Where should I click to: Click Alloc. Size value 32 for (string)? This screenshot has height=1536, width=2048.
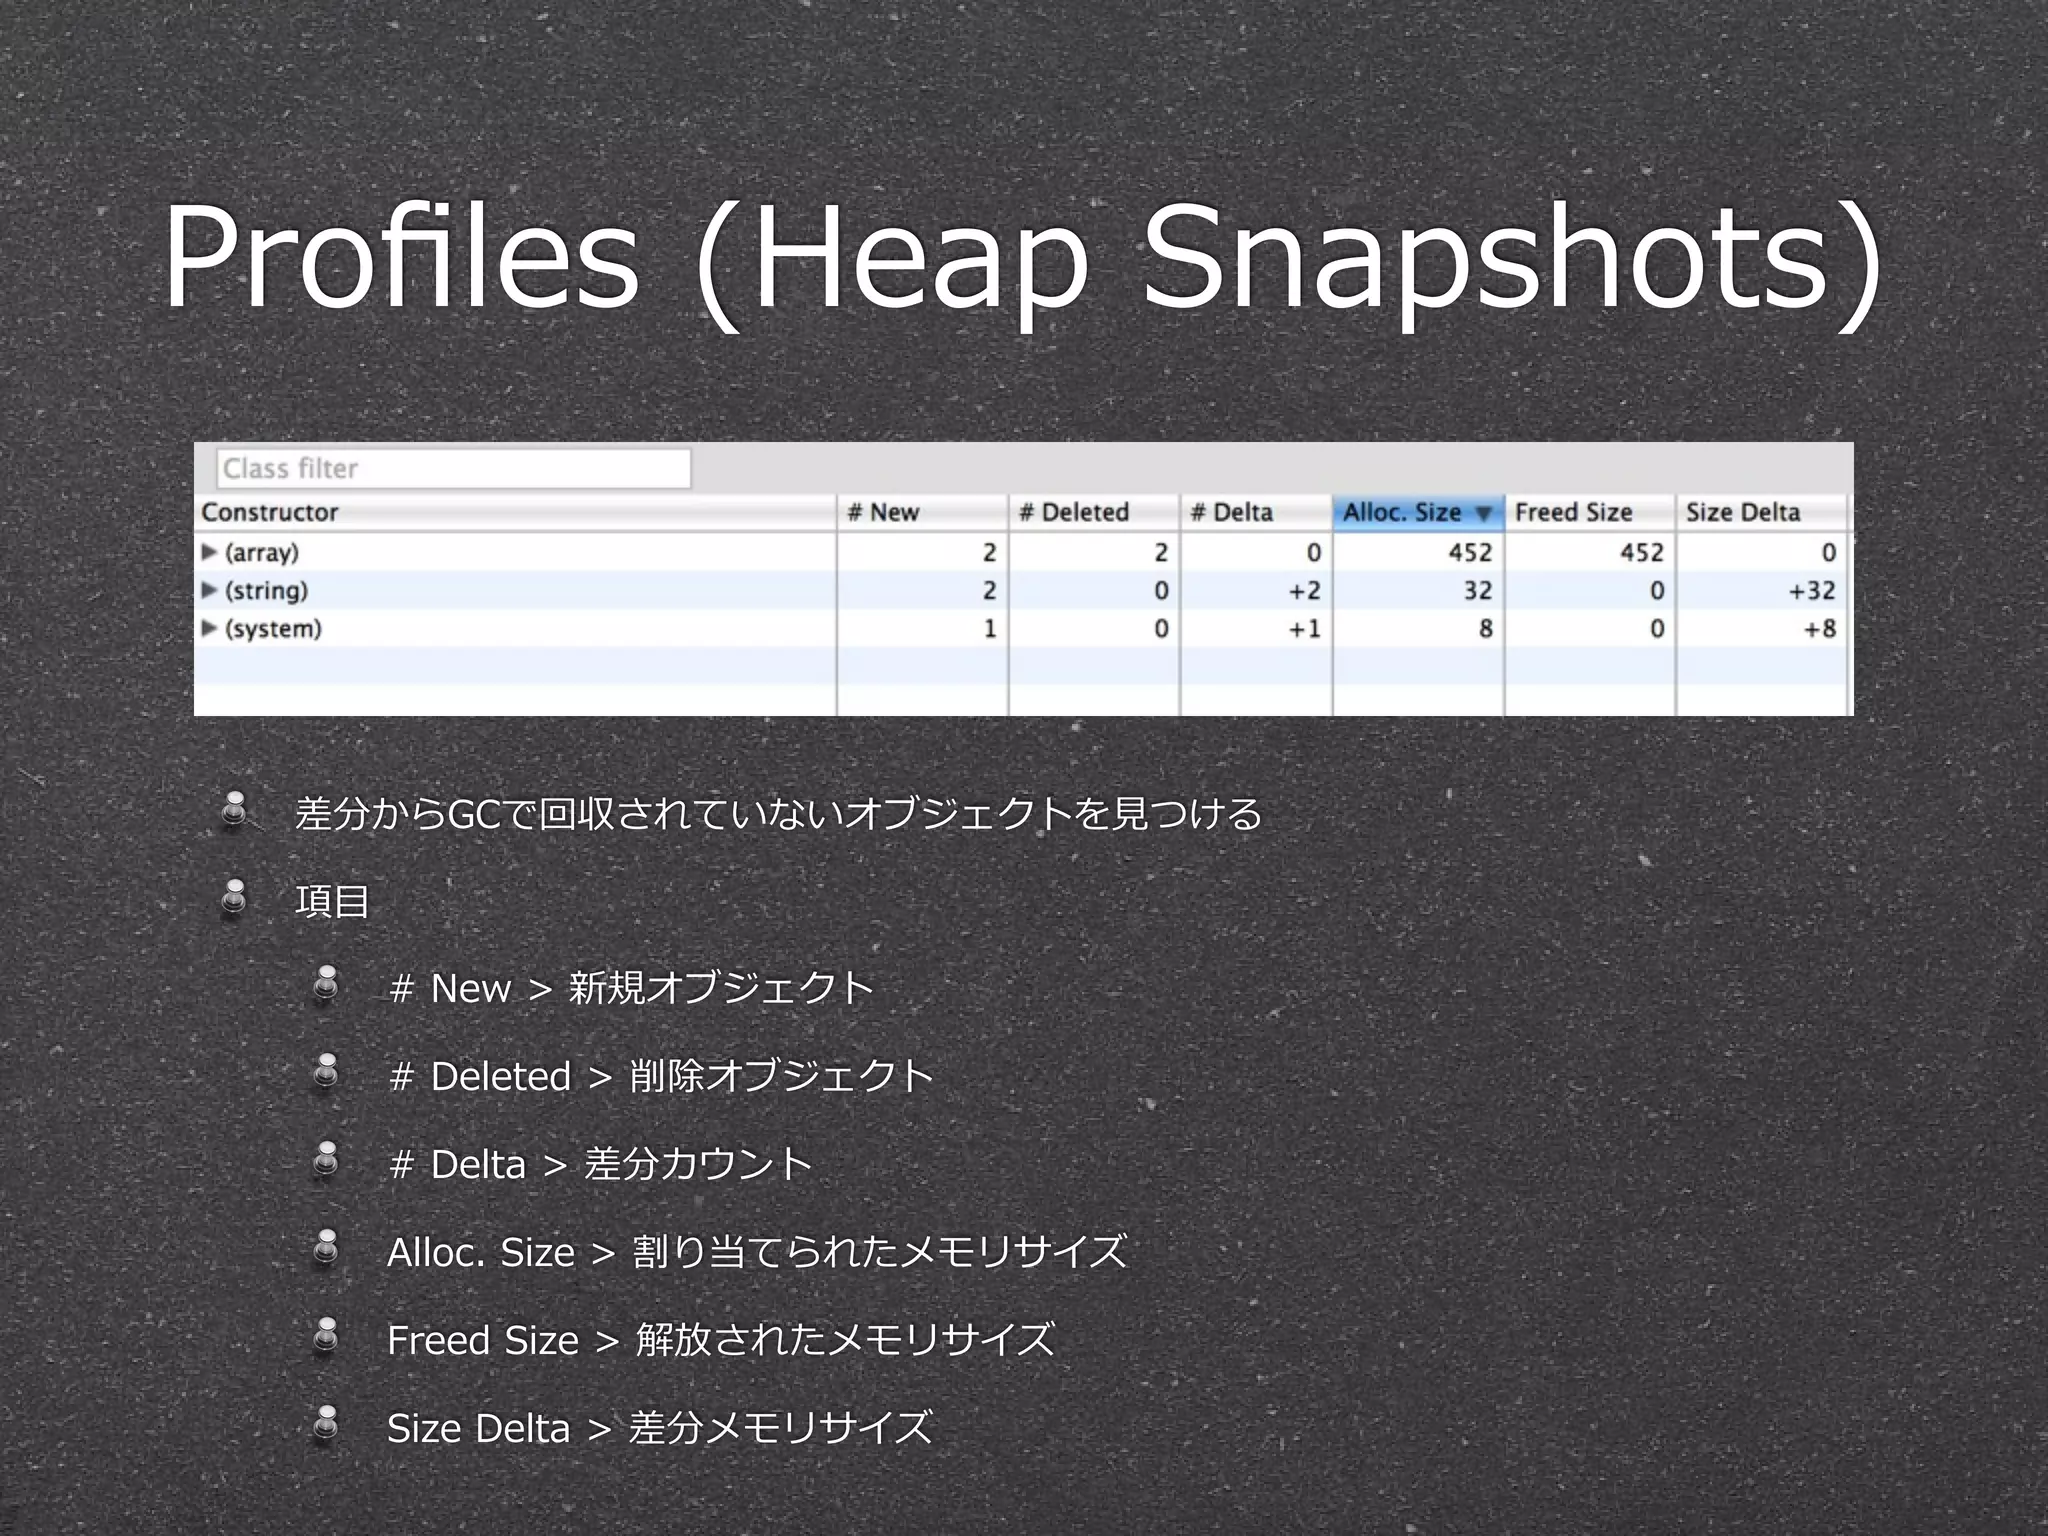(1478, 590)
